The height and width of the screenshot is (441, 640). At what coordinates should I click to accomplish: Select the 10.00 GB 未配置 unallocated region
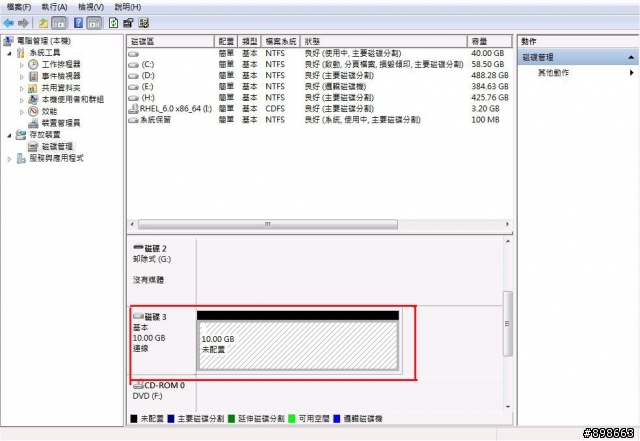pyautogui.click(x=298, y=345)
